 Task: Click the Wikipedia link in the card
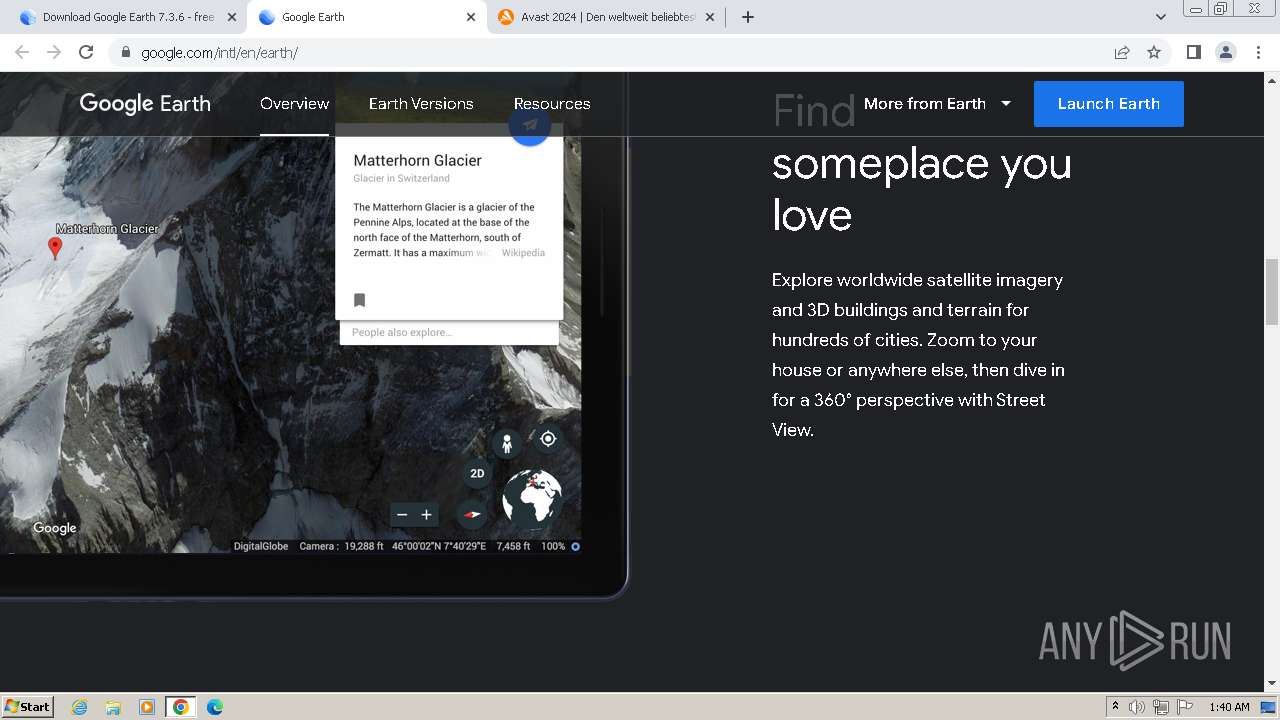pyautogui.click(x=523, y=253)
